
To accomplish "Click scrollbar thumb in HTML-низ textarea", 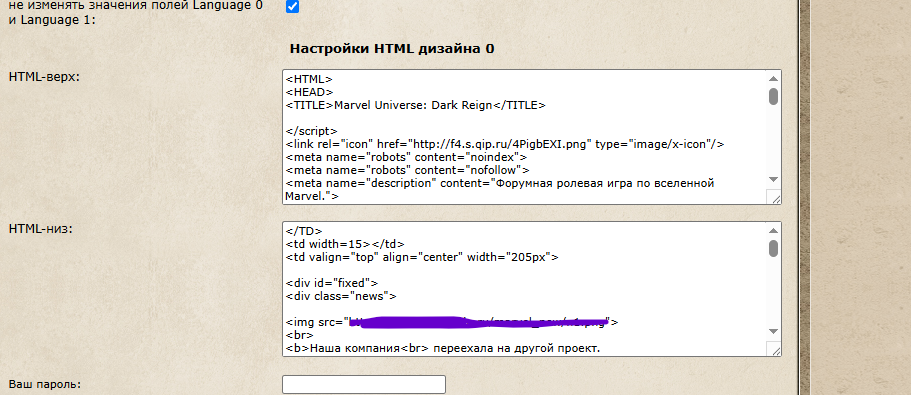I will pyautogui.click(x=773, y=248).
